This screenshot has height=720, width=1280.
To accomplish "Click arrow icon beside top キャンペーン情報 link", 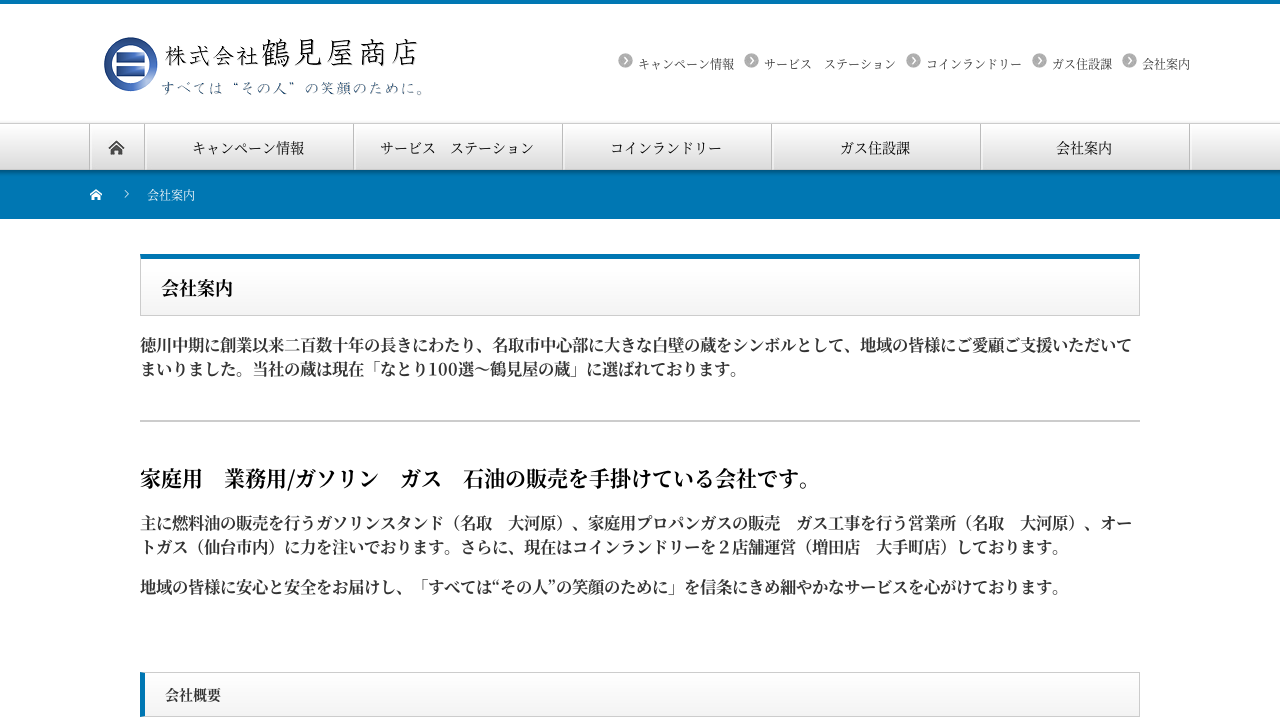I will pyautogui.click(x=625, y=61).
